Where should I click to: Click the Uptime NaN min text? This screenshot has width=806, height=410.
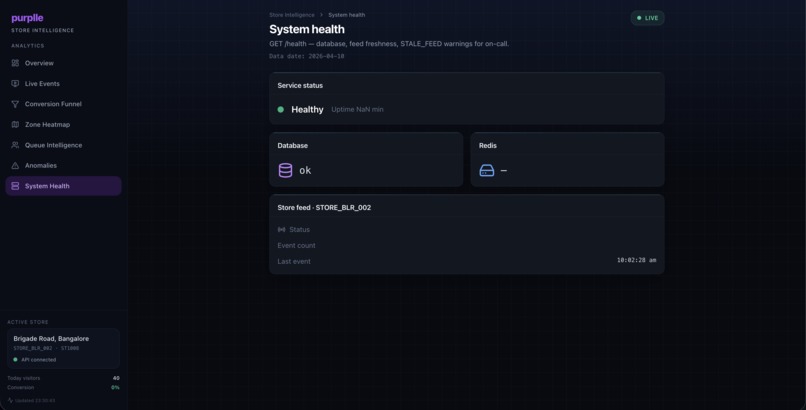357,109
